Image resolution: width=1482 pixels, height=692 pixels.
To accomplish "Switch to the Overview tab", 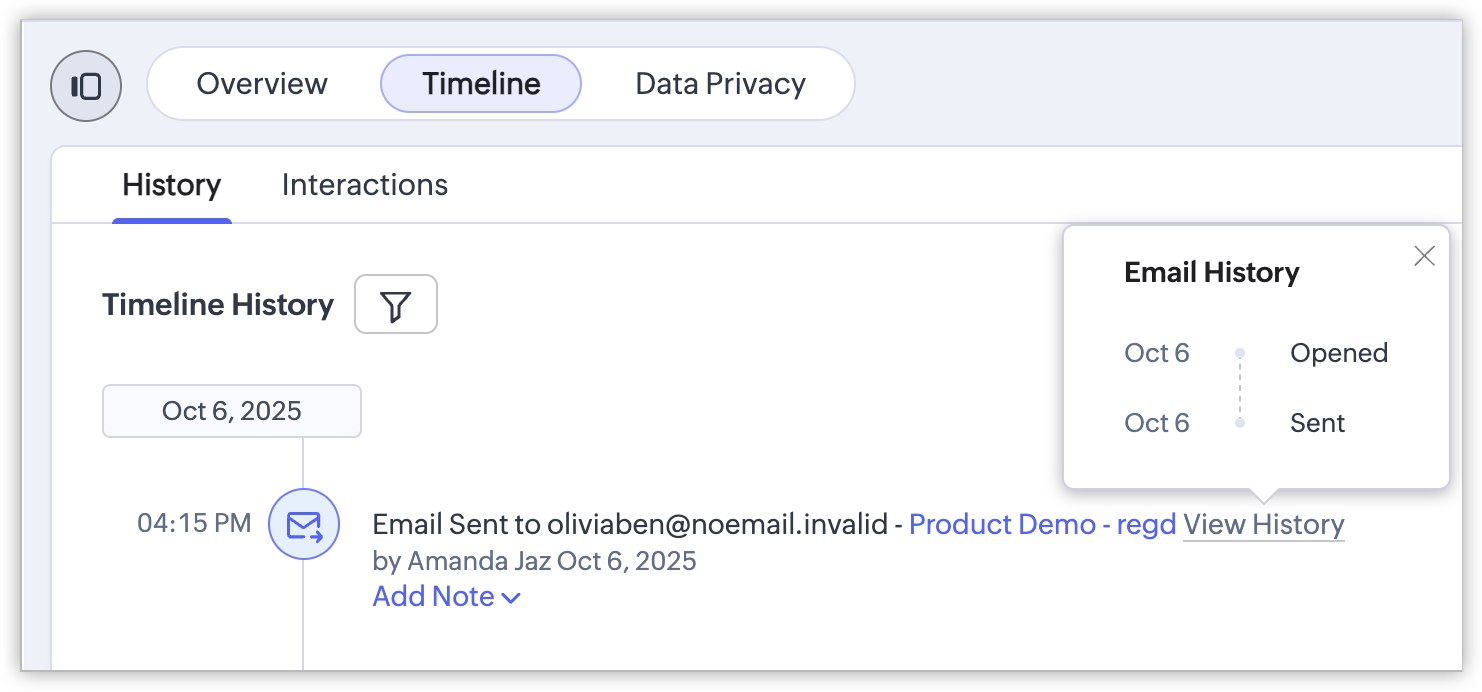I will [262, 83].
